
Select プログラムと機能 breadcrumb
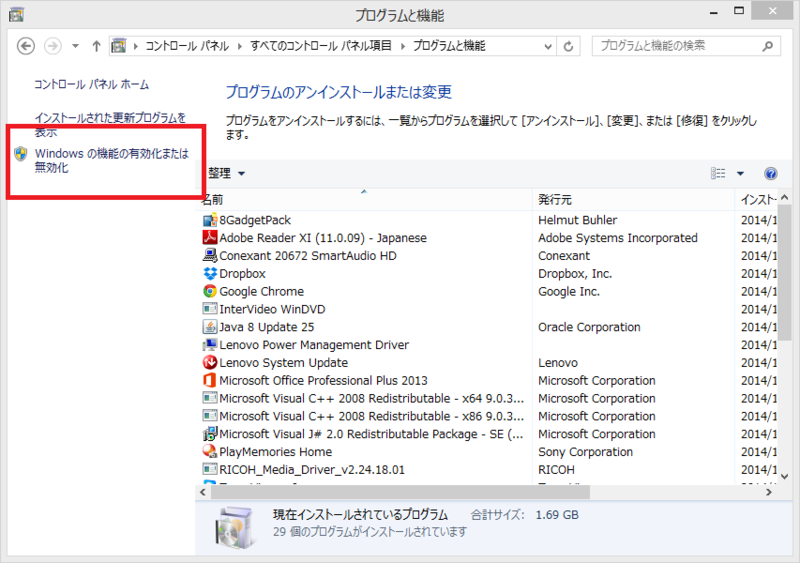(449, 46)
